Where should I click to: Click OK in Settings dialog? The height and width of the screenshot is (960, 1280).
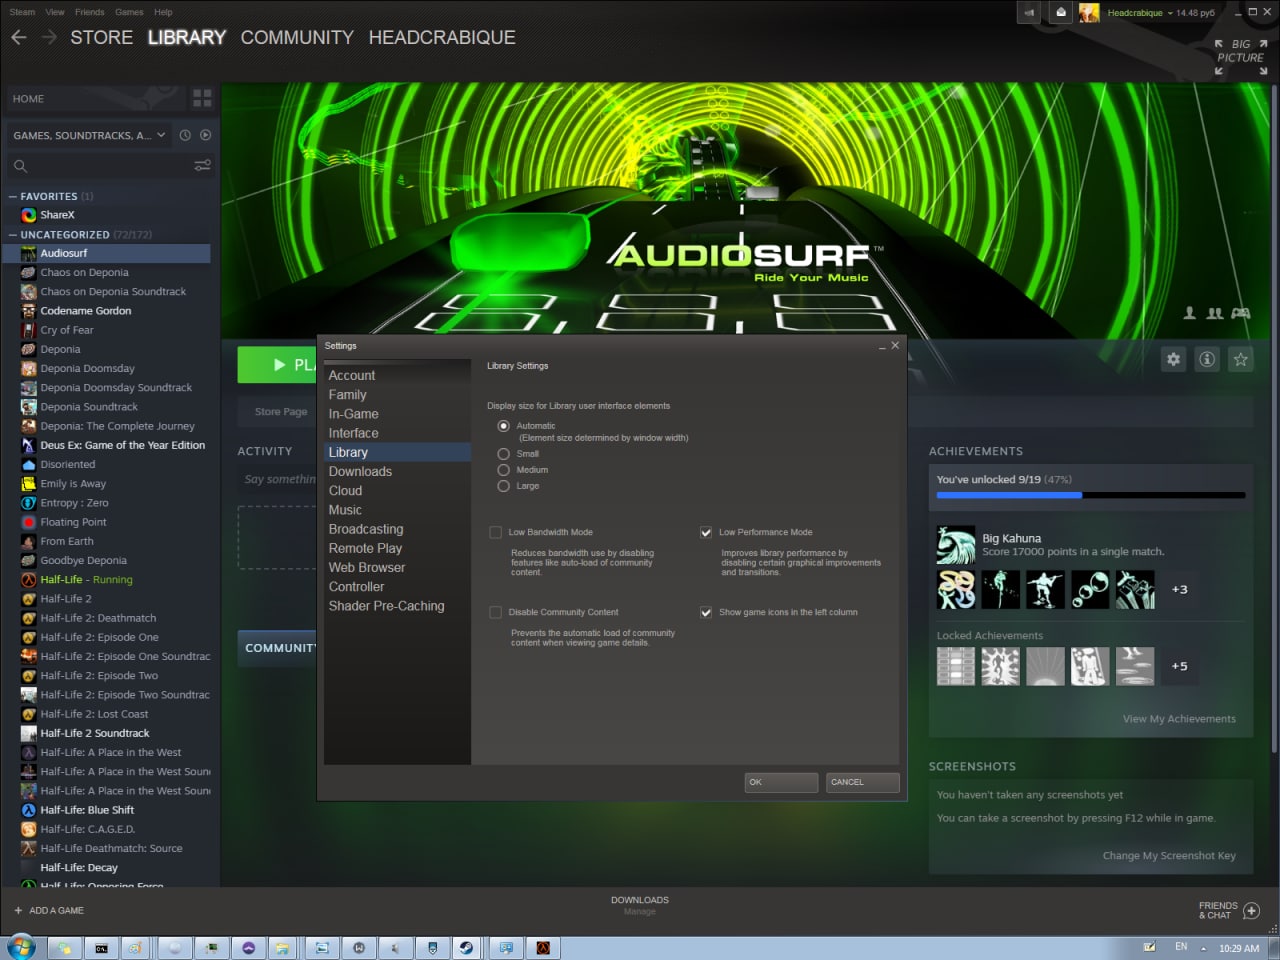click(781, 782)
